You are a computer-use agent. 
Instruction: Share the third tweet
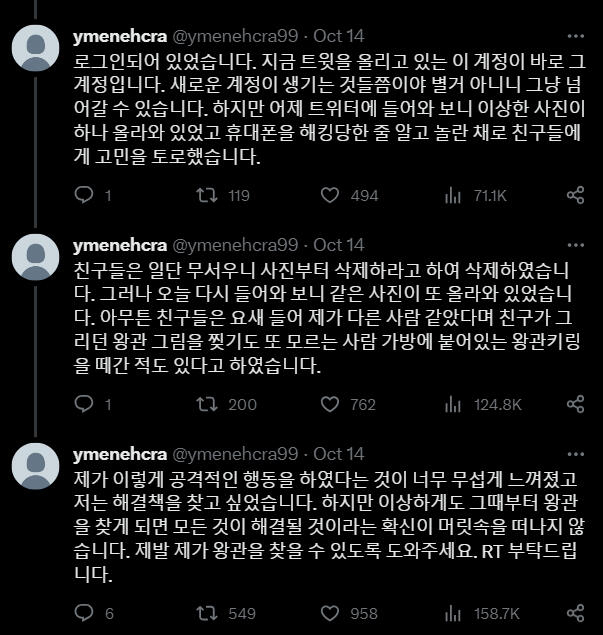[575, 612]
